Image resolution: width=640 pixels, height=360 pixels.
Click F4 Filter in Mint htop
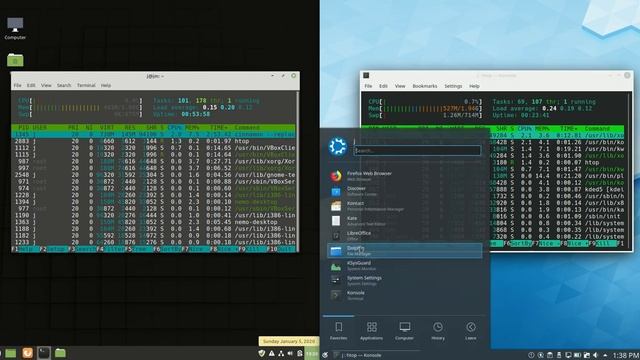110,249
